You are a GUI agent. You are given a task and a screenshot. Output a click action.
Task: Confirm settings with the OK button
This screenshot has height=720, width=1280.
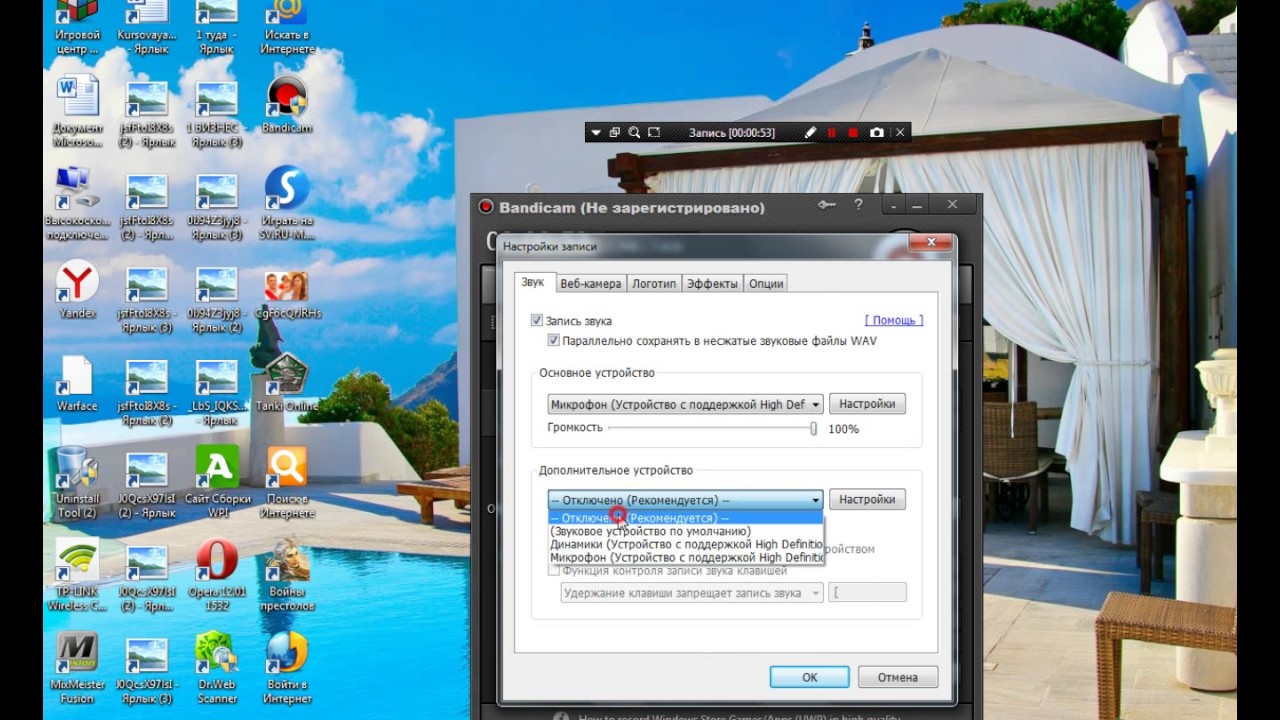click(809, 677)
